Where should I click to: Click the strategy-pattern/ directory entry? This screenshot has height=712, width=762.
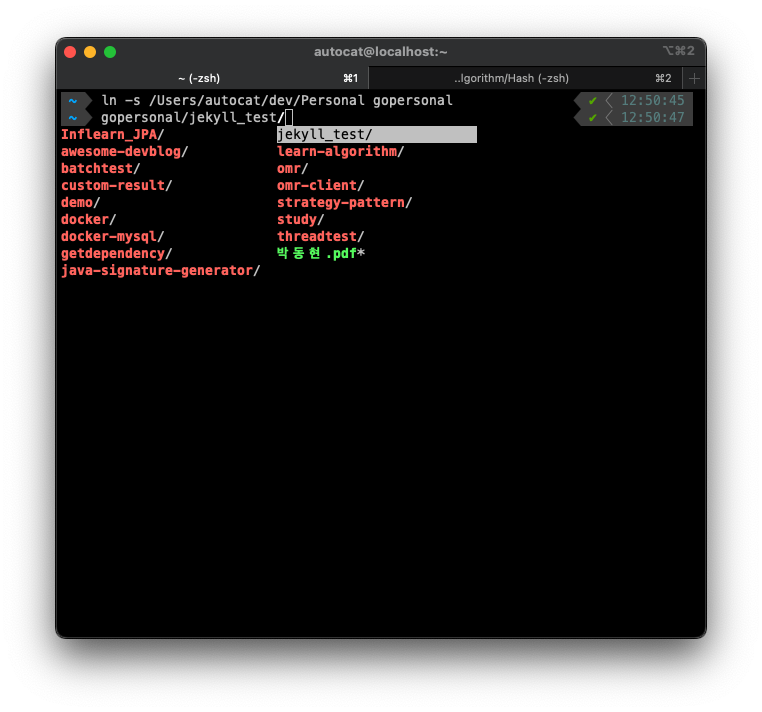pos(345,203)
